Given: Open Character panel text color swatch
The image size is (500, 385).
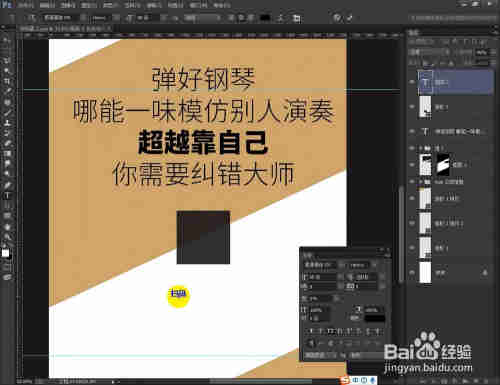Looking at the screenshot, I should (375, 318).
